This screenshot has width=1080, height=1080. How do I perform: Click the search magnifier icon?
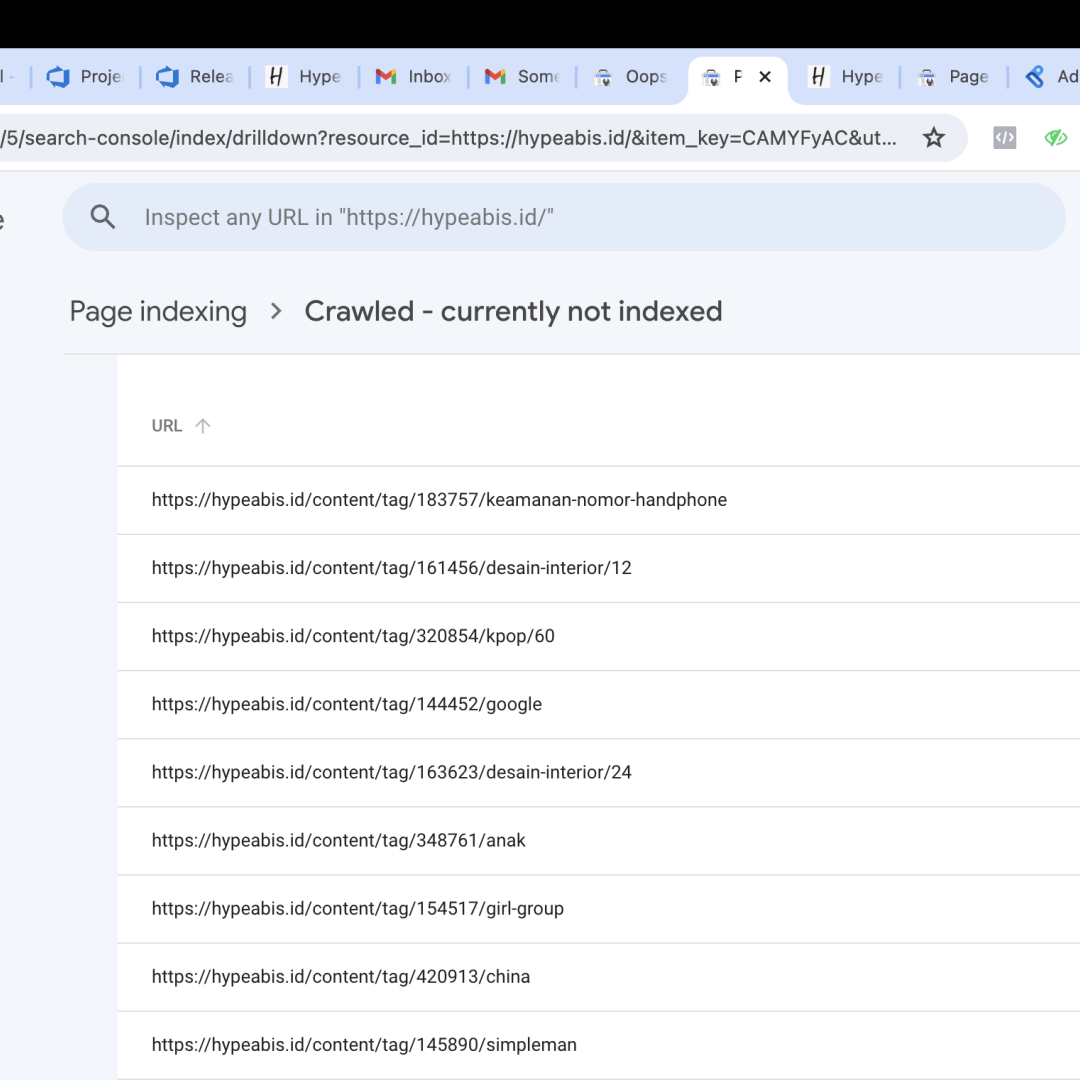click(103, 217)
